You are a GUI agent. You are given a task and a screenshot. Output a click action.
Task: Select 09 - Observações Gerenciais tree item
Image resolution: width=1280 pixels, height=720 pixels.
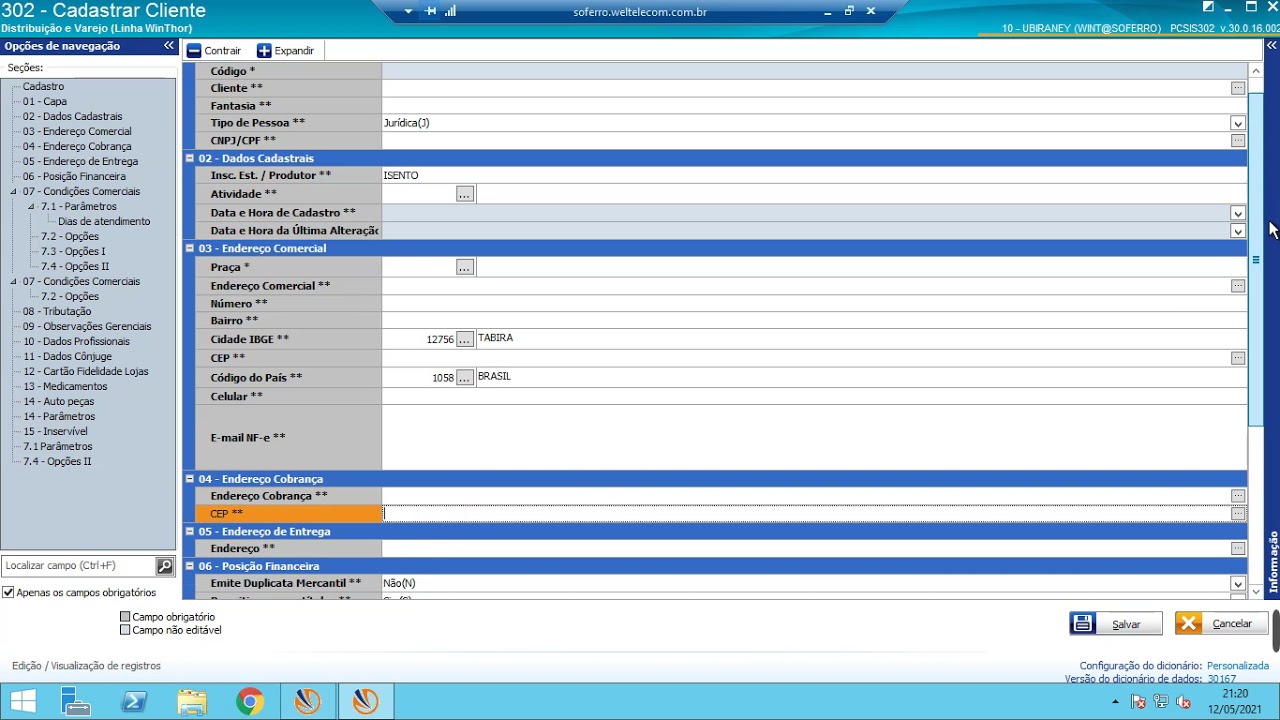click(x=87, y=327)
